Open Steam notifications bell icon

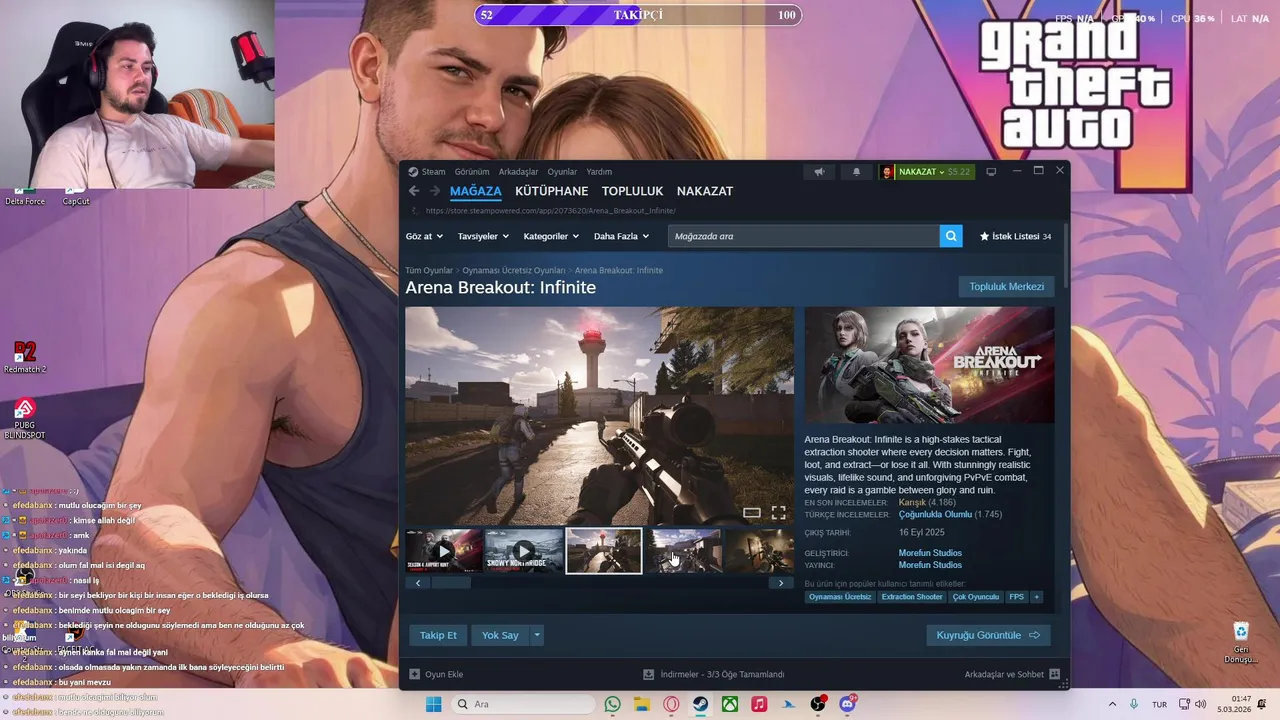click(x=856, y=172)
